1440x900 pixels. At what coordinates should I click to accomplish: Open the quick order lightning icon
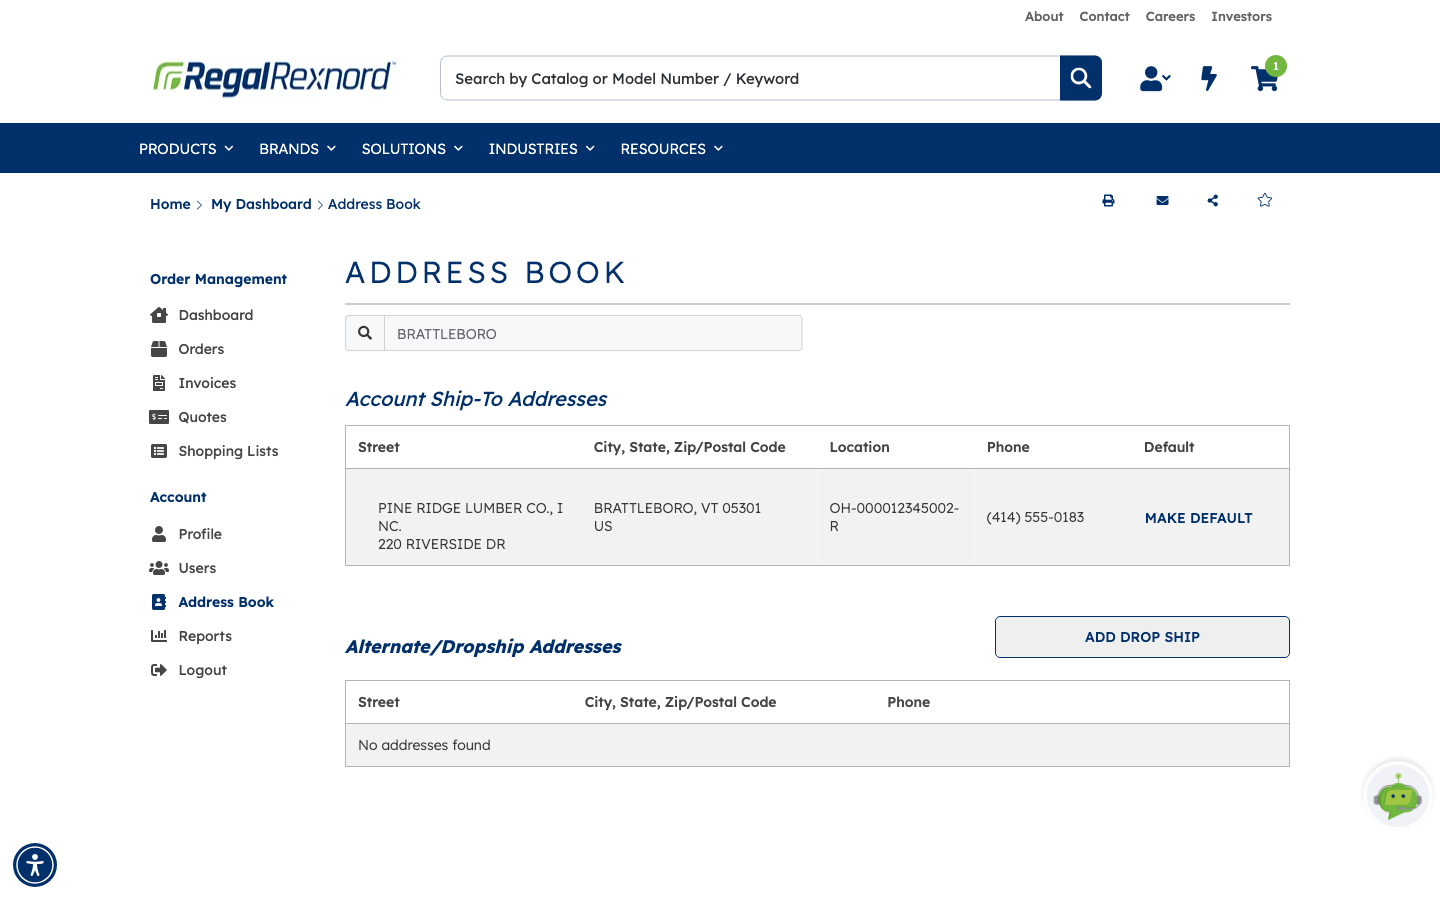(1209, 78)
